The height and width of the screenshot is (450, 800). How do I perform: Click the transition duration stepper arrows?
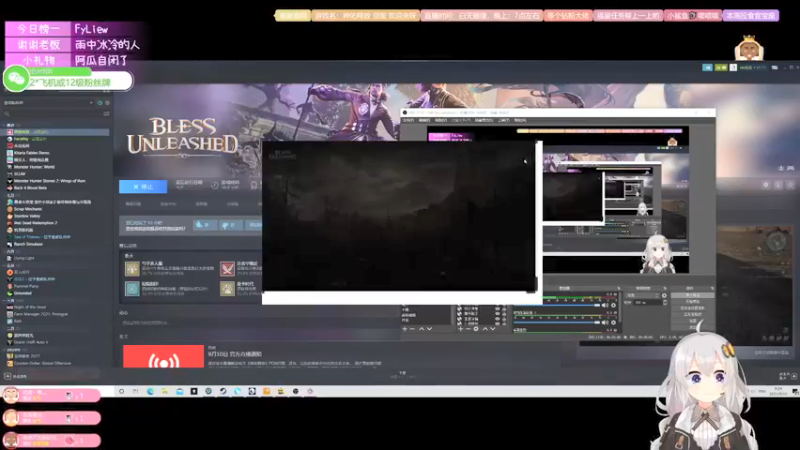click(664, 303)
